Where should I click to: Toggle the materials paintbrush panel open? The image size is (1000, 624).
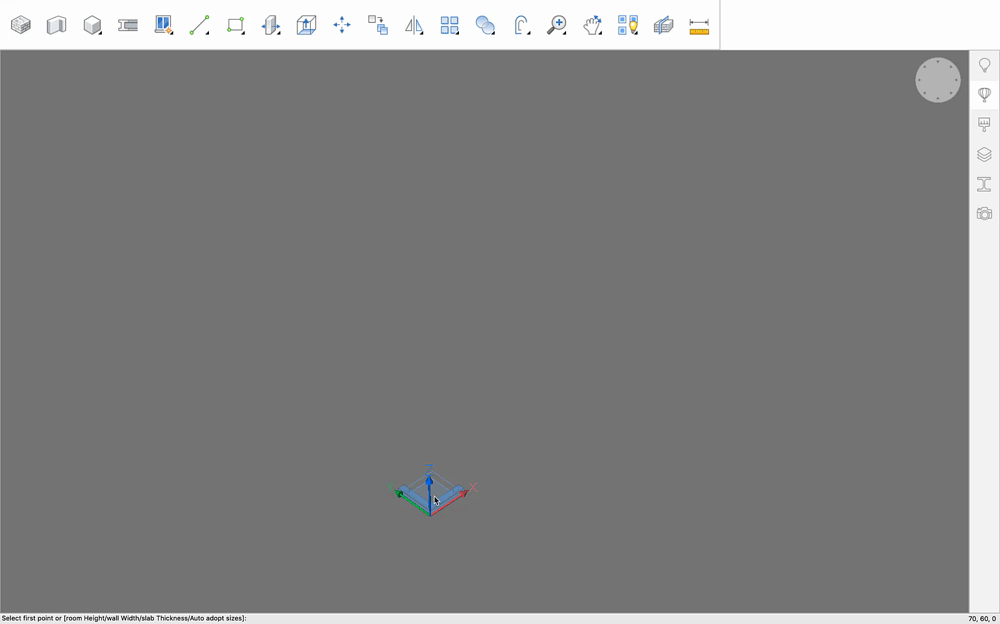pos(984,123)
